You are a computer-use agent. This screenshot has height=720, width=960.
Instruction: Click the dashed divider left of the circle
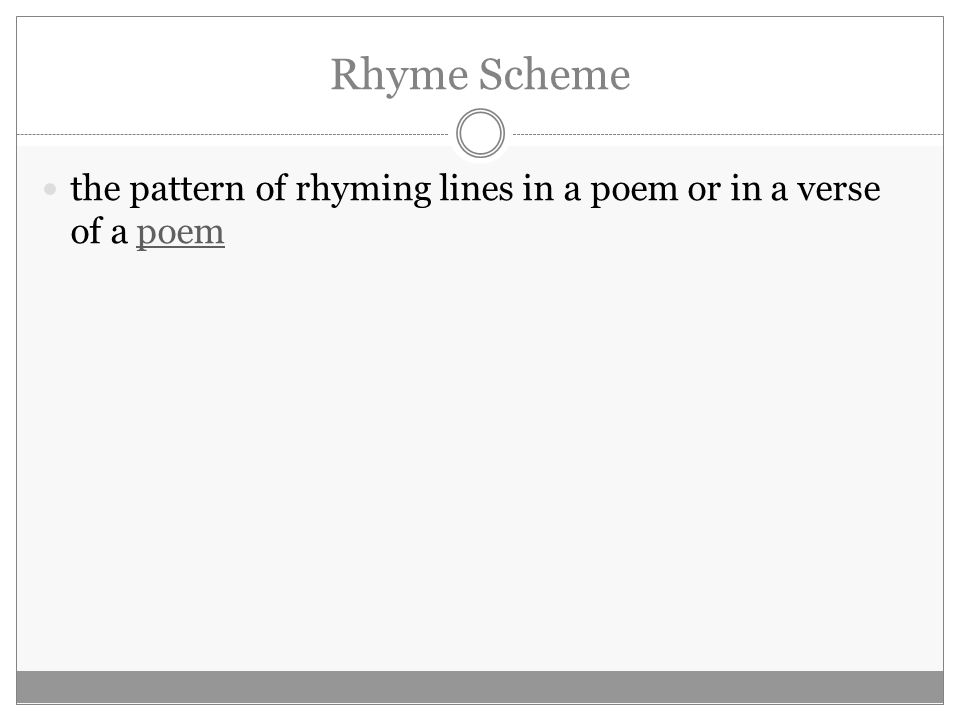[233, 134]
